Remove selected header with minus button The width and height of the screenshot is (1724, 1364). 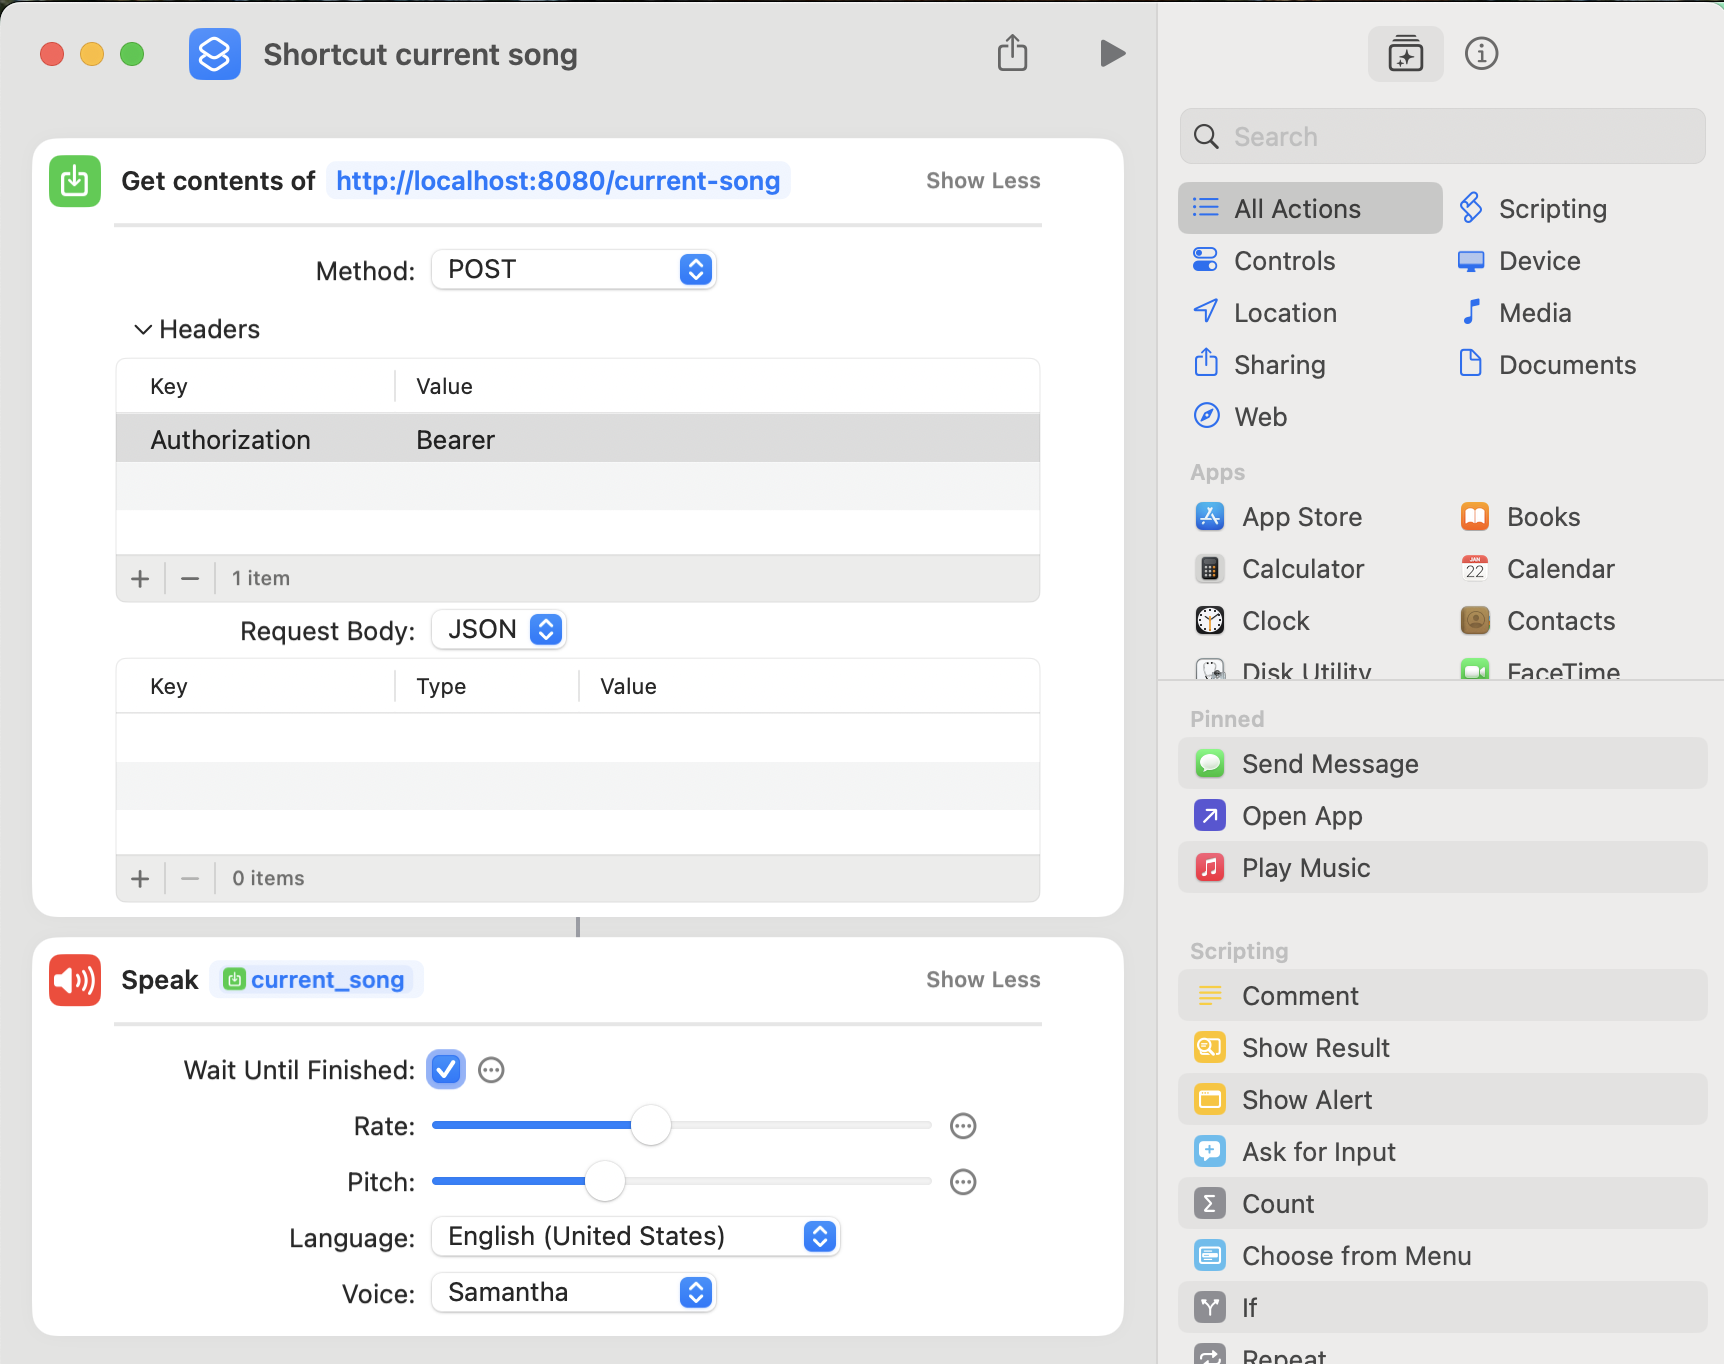coord(190,578)
